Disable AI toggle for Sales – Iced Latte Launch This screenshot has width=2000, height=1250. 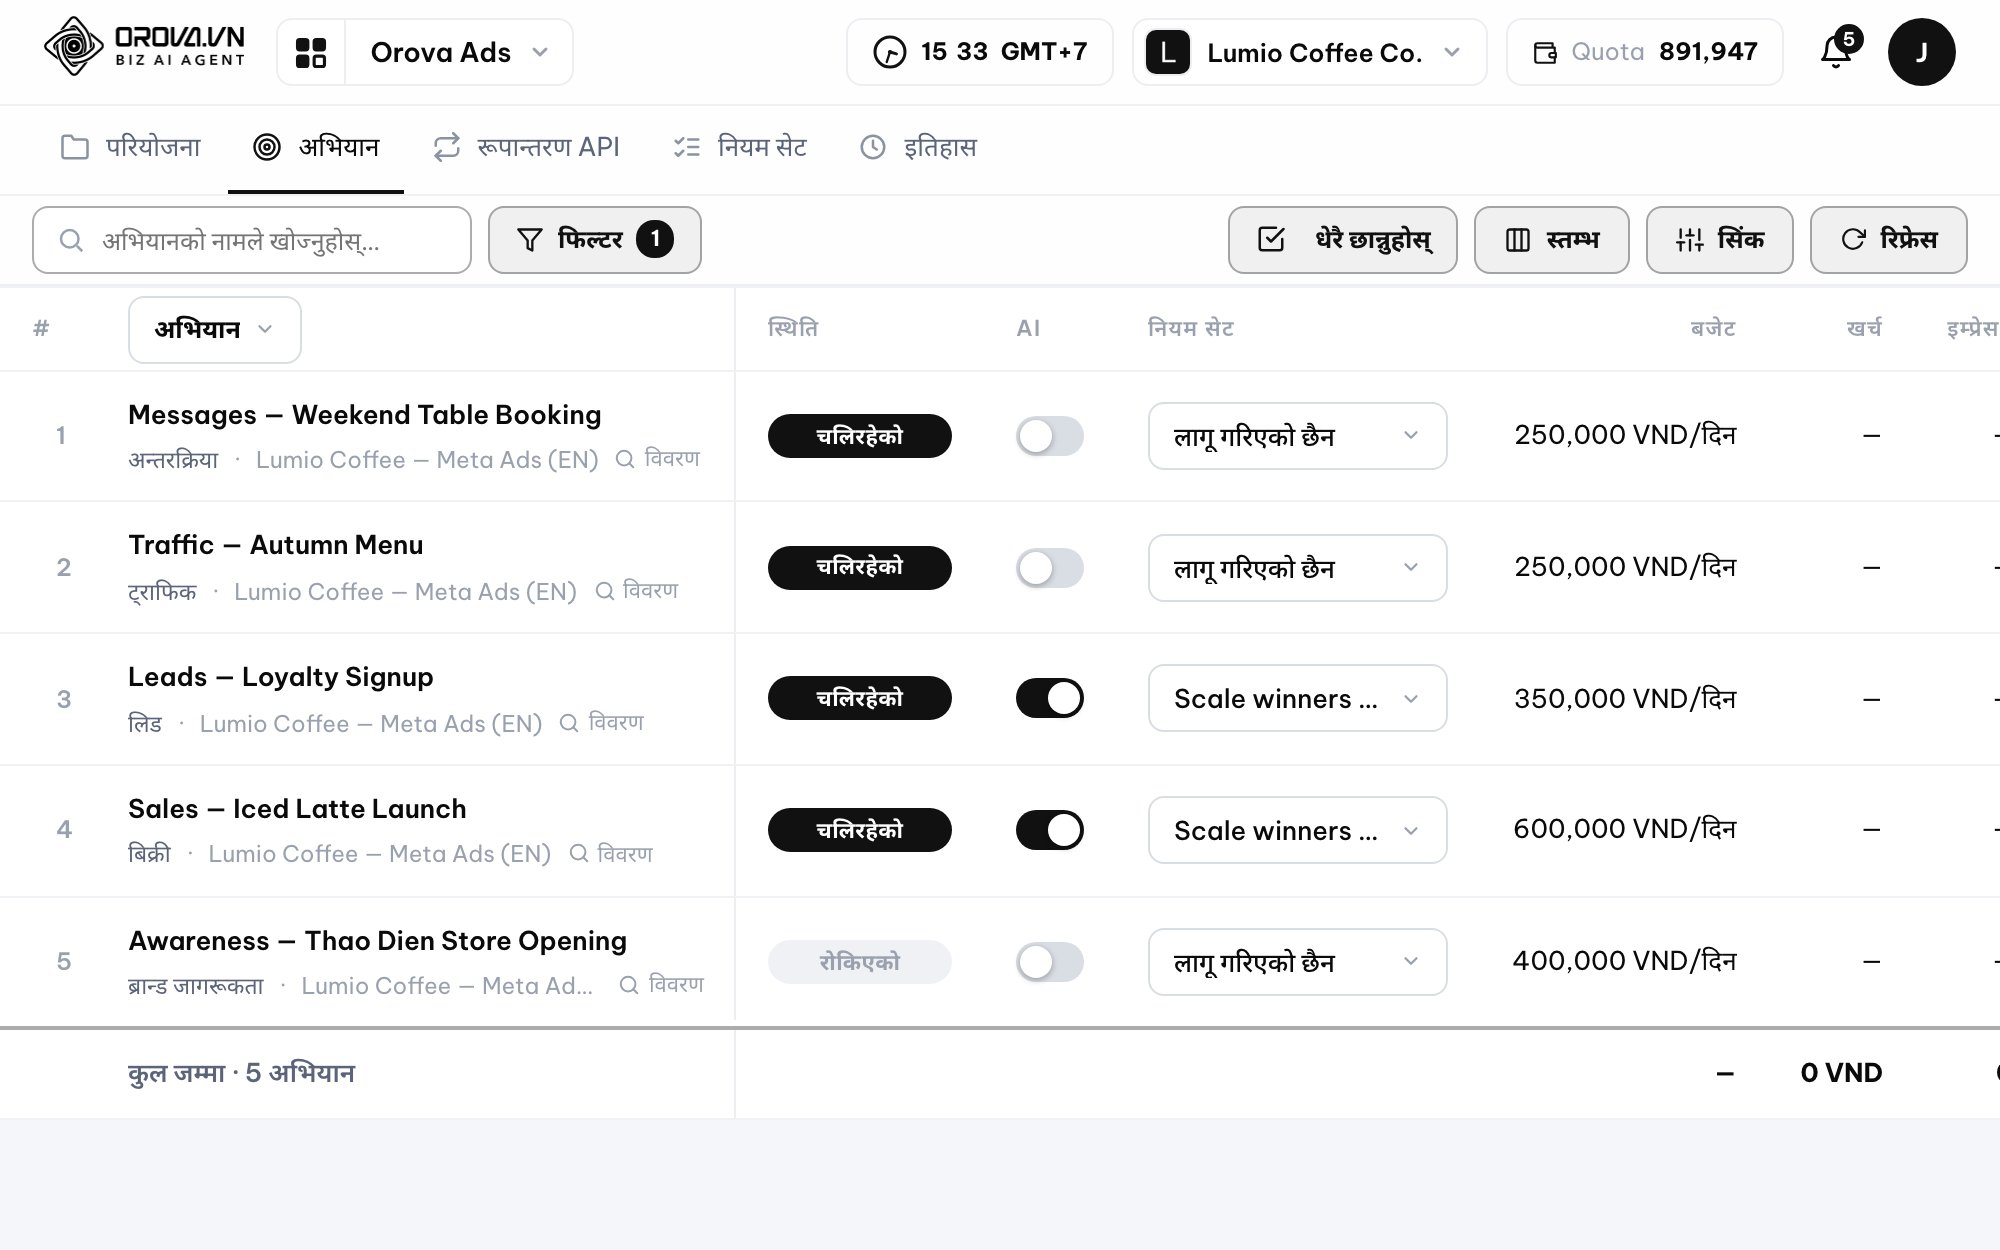click(1049, 830)
